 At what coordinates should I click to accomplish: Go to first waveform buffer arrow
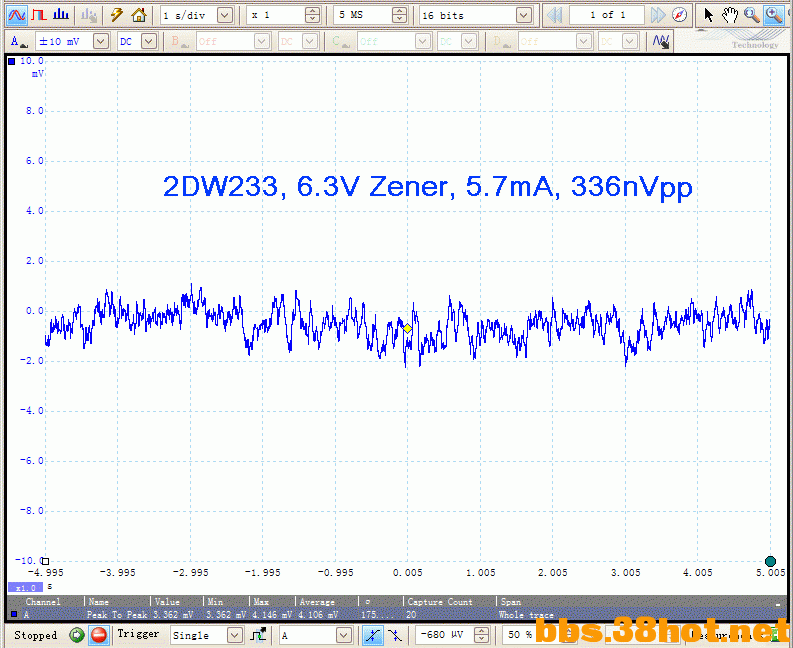555,16
